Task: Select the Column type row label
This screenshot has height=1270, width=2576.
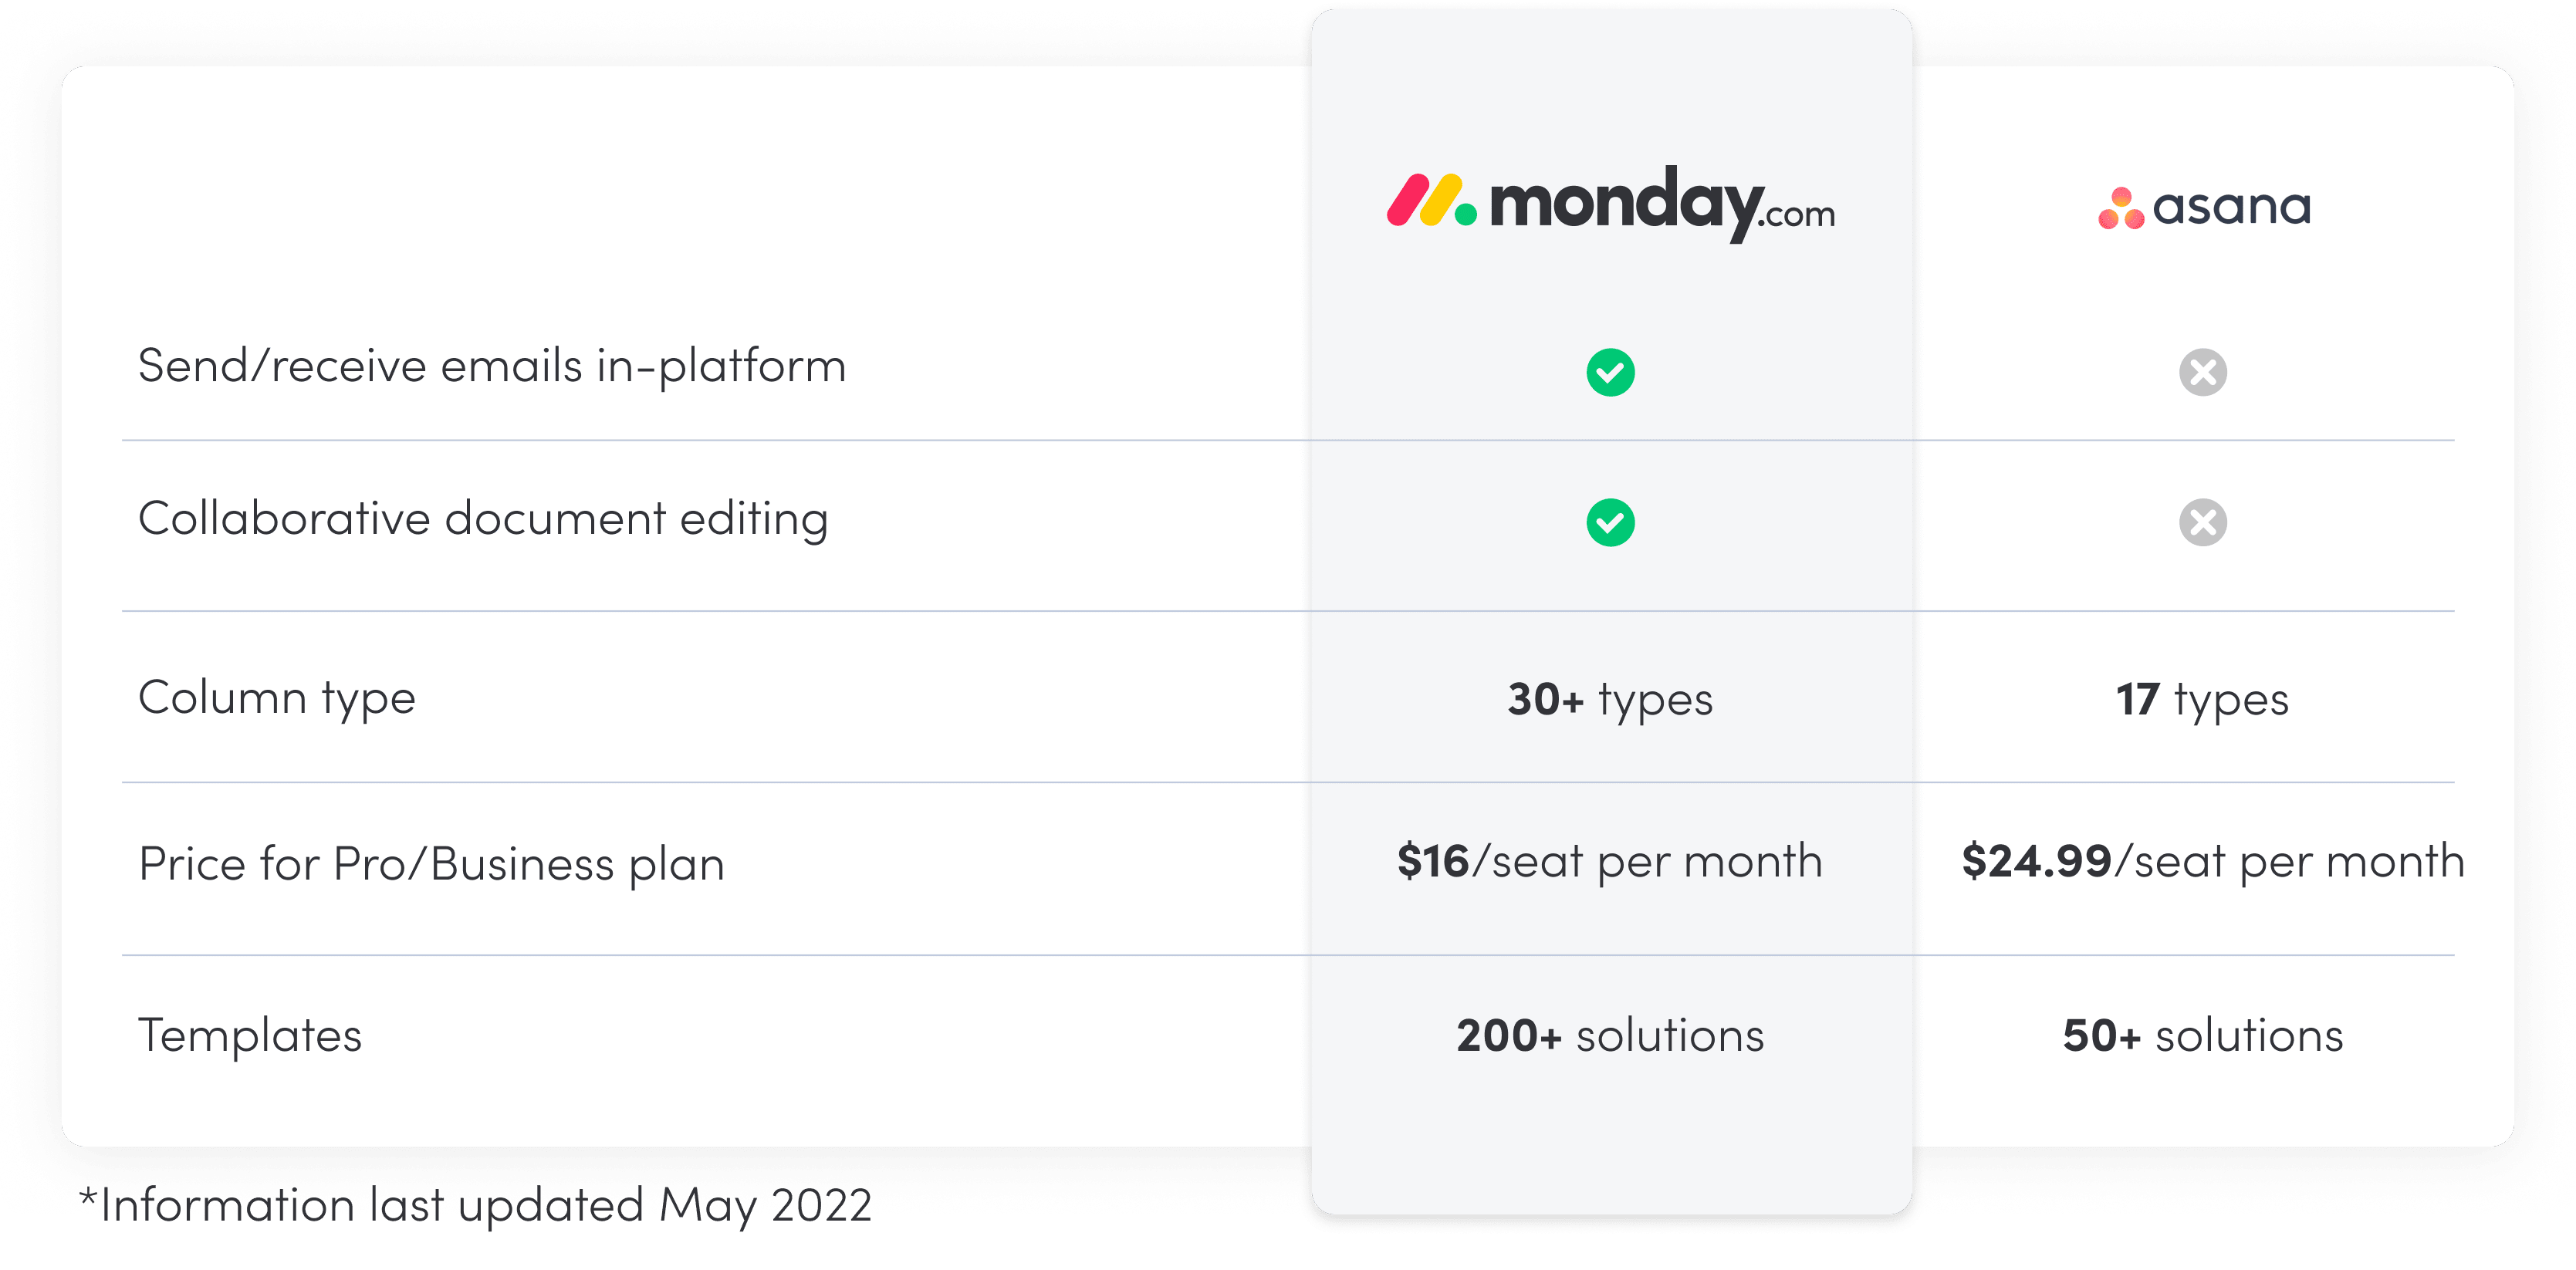Action: click(x=277, y=698)
